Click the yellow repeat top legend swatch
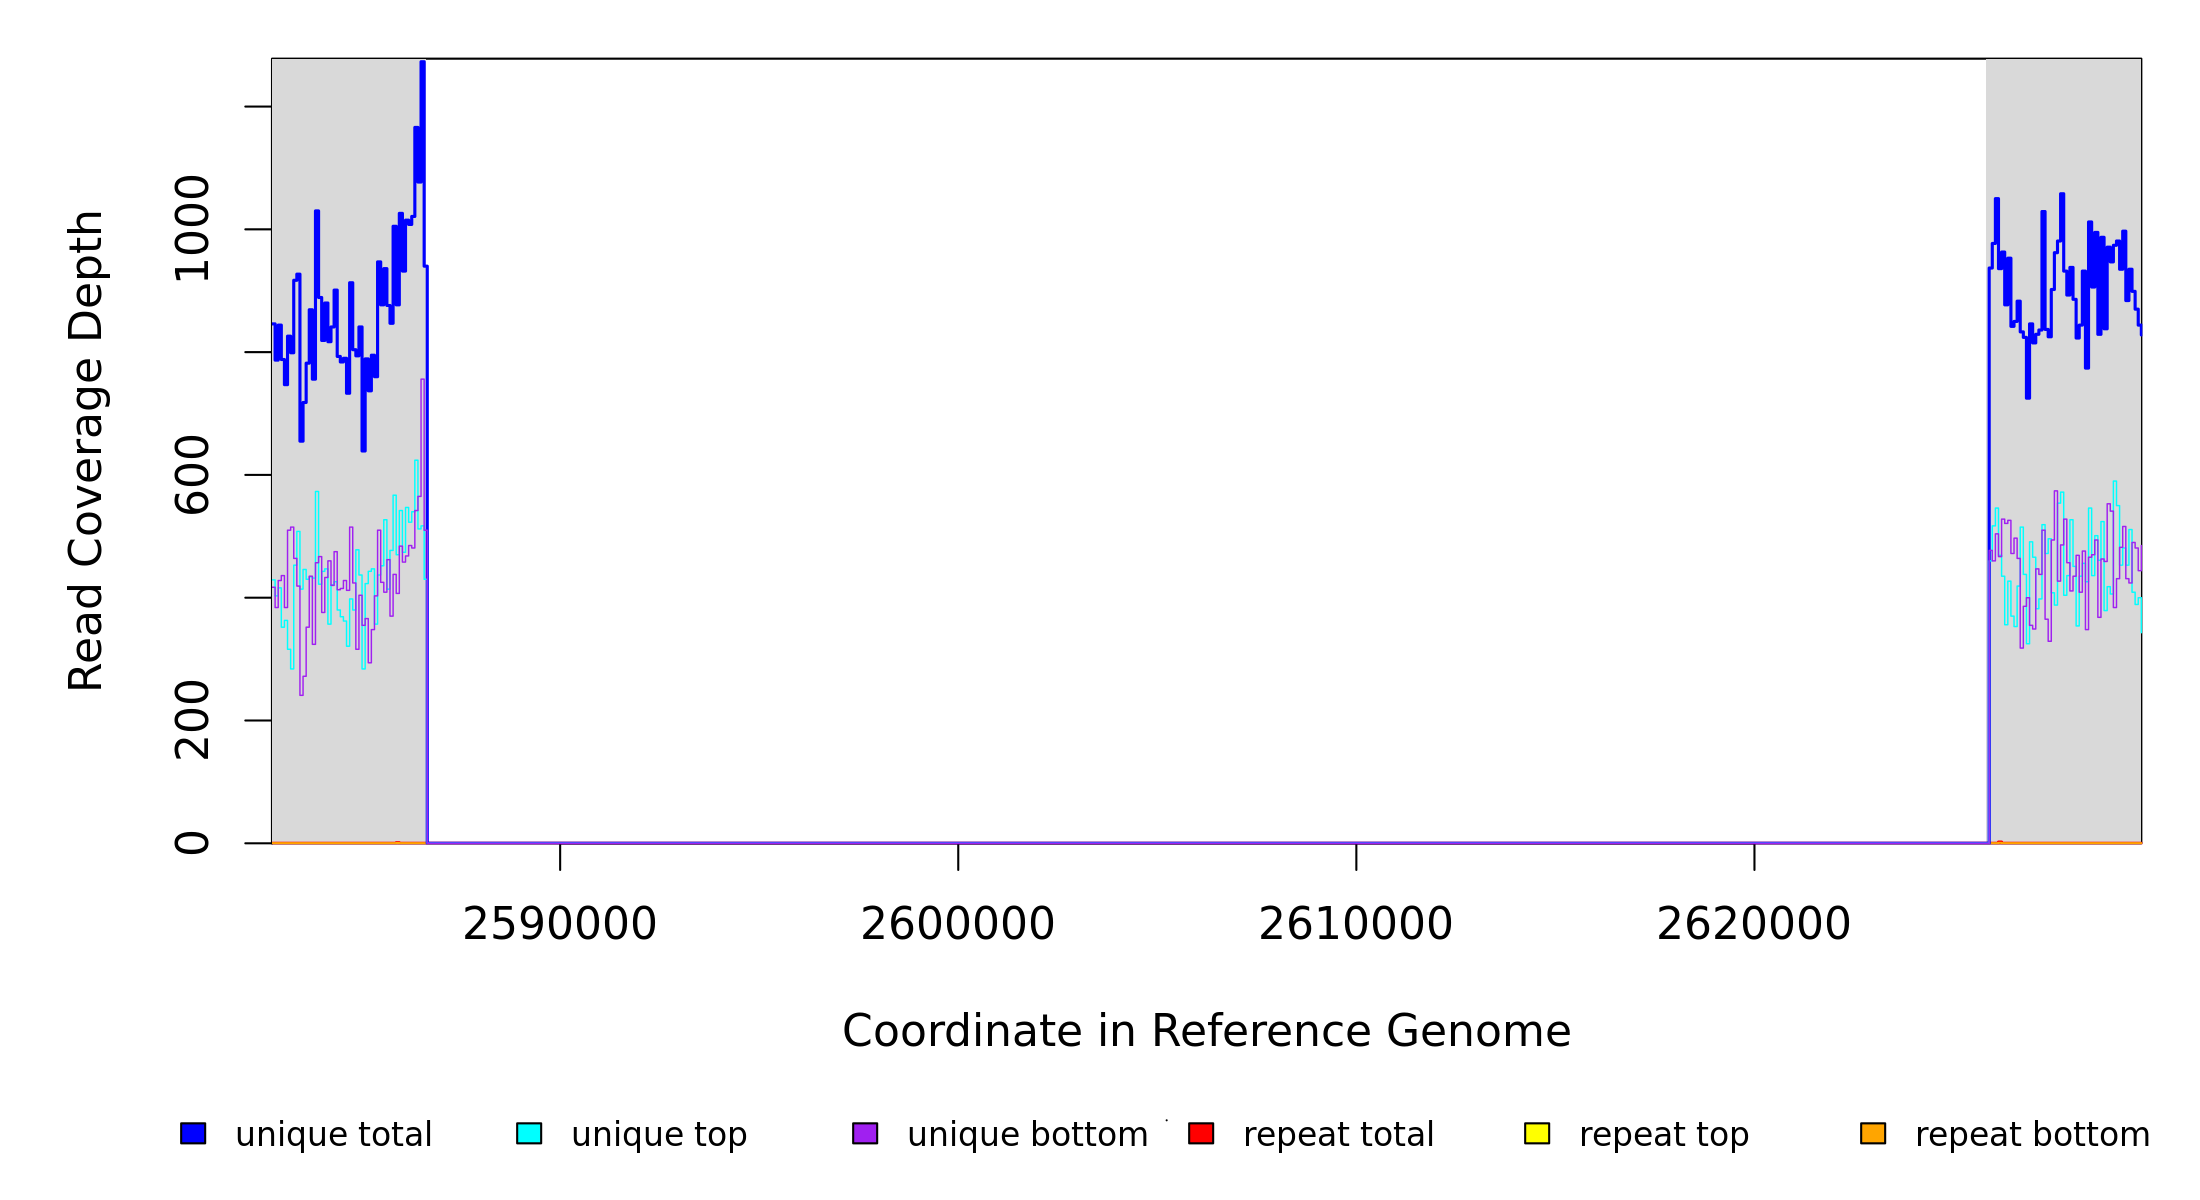2200x1200 pixels. 1537,1133
